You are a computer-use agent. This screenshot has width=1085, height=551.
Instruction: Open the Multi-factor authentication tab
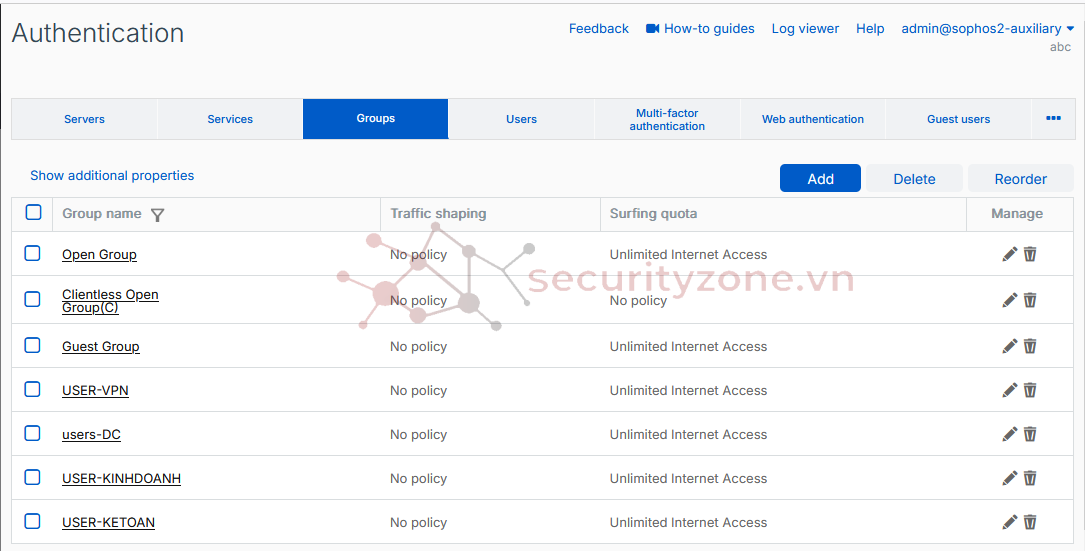click(667, 119)
